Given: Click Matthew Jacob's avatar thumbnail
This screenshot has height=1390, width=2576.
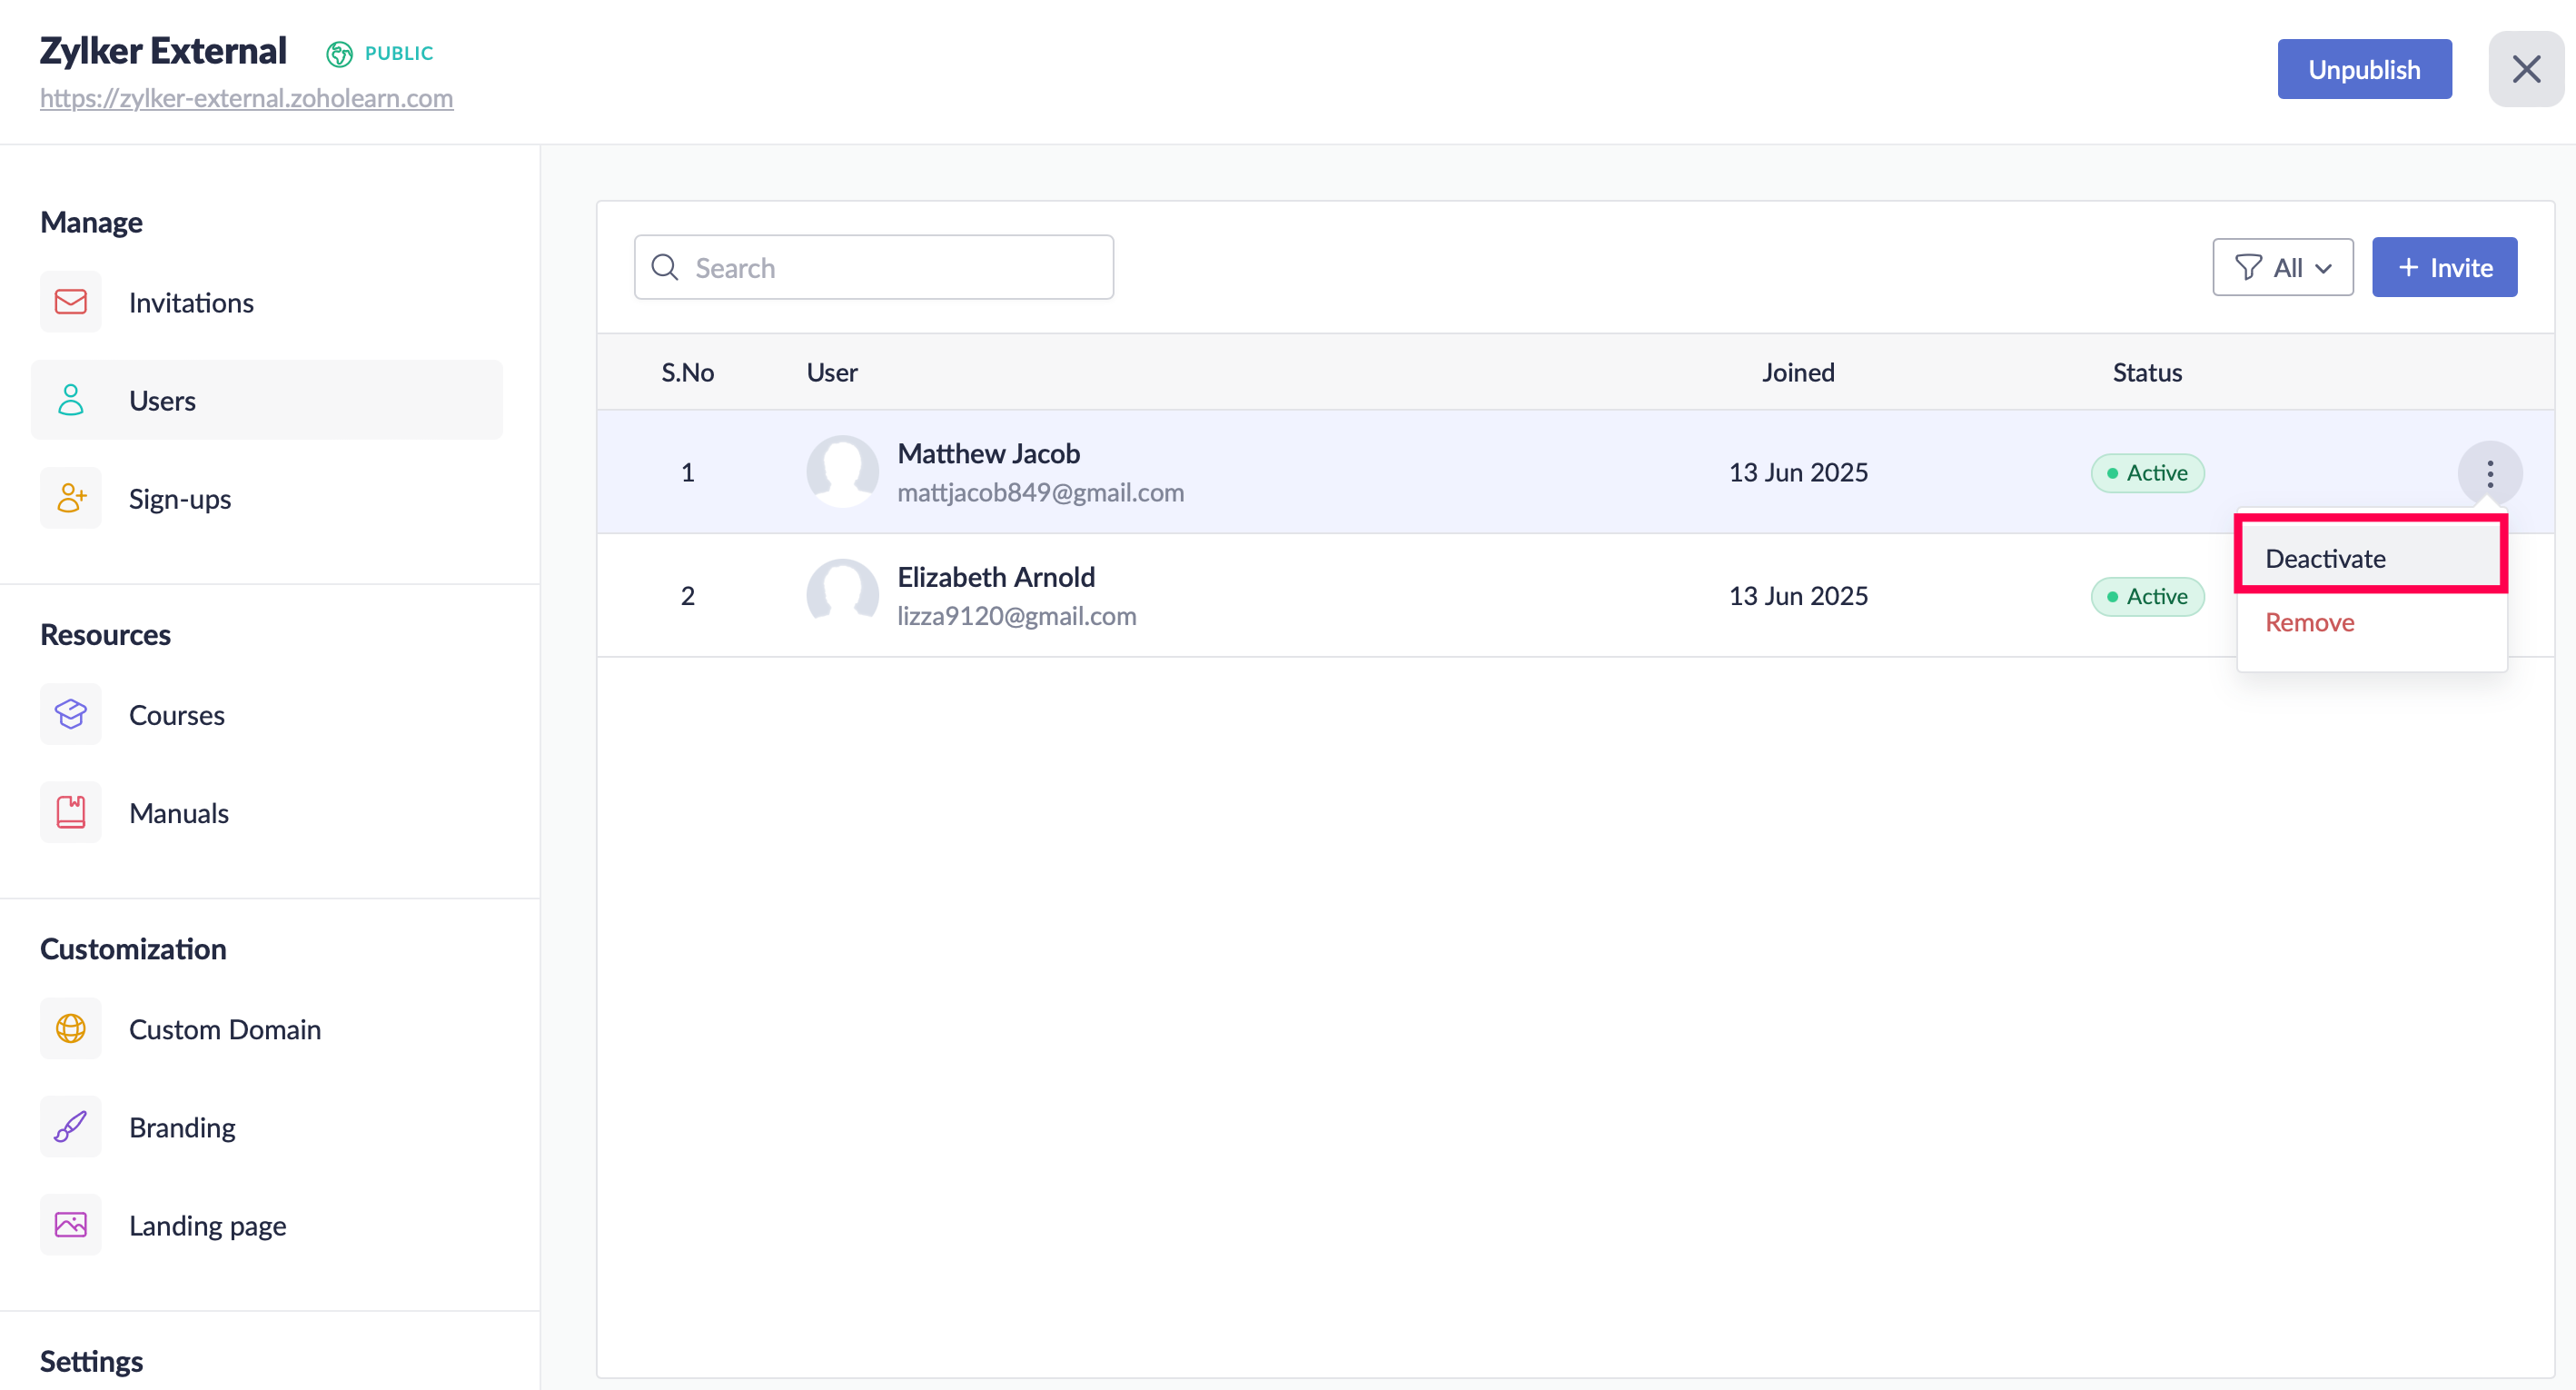Looking at the screenshot, I should click(x=842, y=472).
